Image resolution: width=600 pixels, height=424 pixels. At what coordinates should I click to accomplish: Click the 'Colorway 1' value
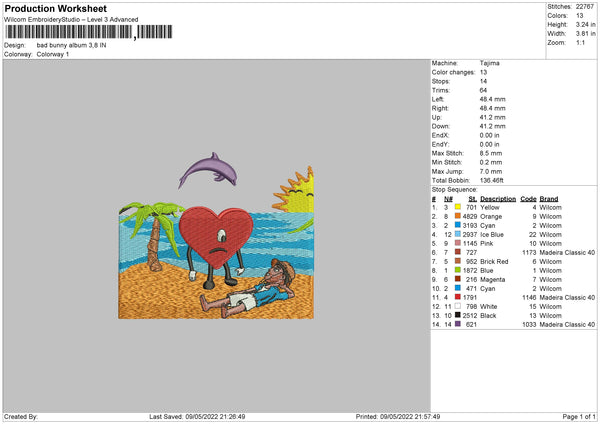53,54
